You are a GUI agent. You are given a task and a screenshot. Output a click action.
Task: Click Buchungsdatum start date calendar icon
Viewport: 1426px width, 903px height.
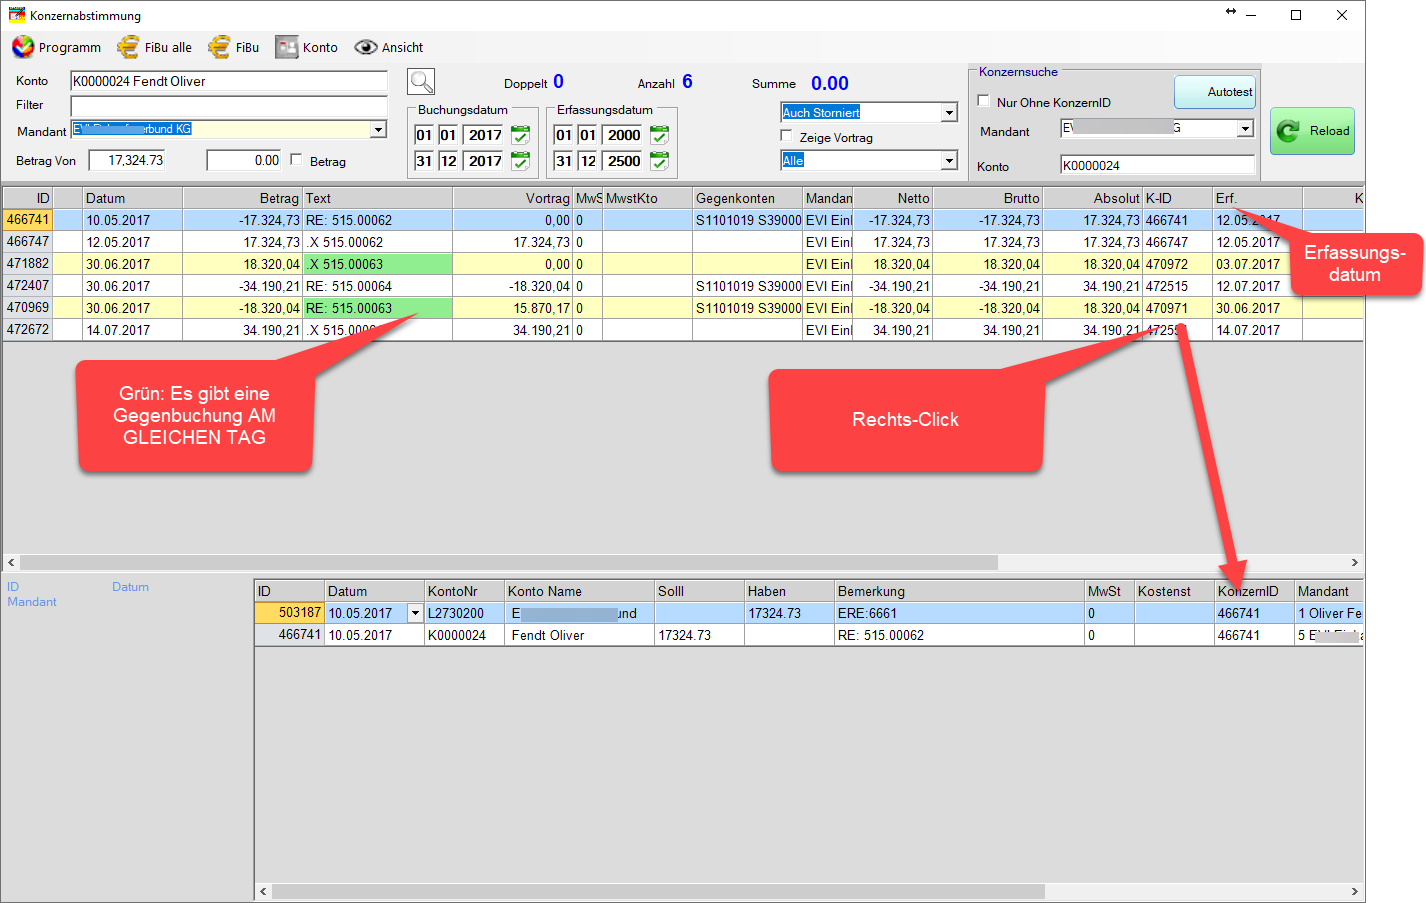[x=520, y=134]
